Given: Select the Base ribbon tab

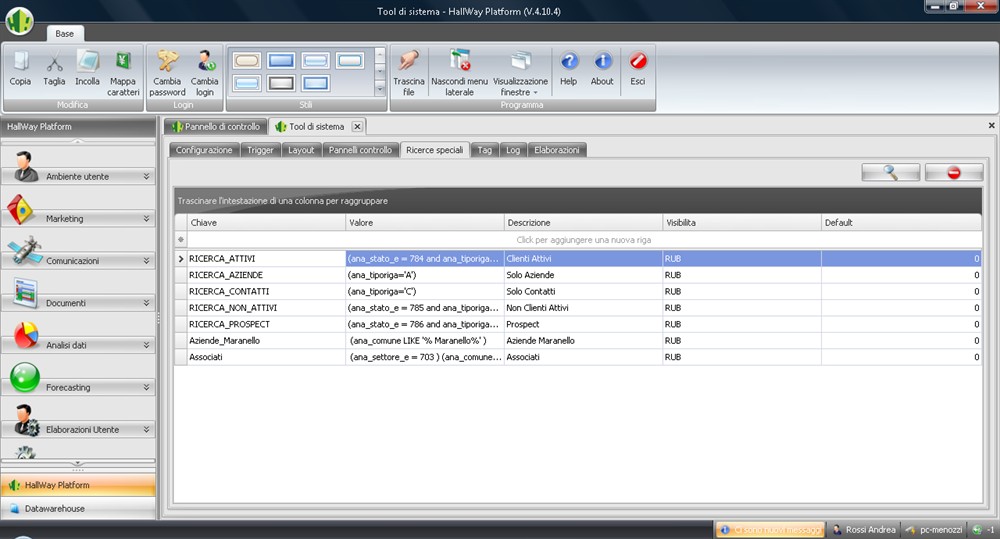Looking at the screenshot, I should [64, 34].
